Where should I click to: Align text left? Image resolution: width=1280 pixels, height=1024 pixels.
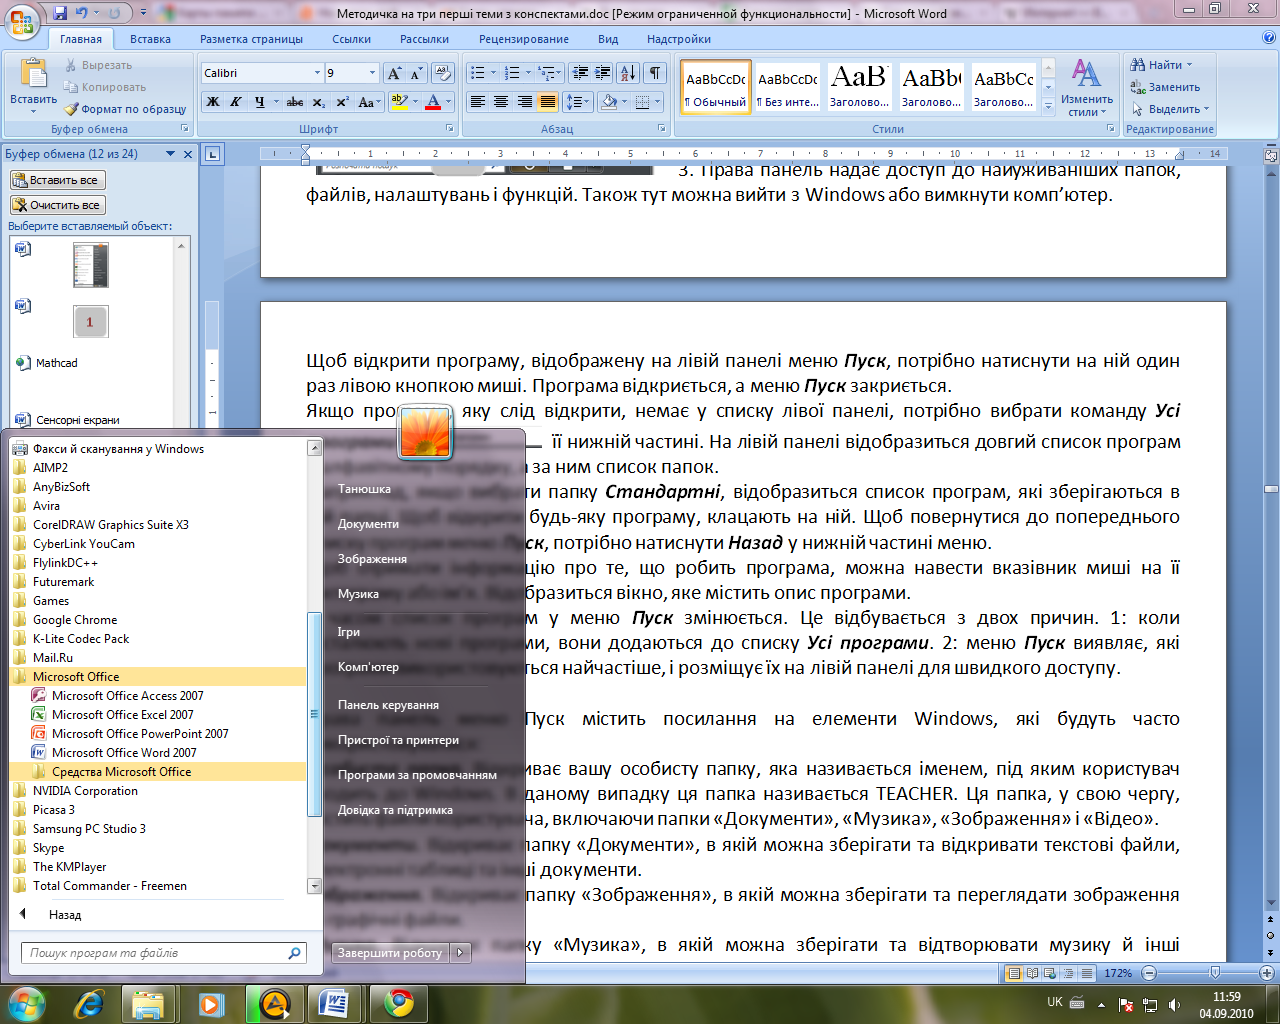point(478,102)
